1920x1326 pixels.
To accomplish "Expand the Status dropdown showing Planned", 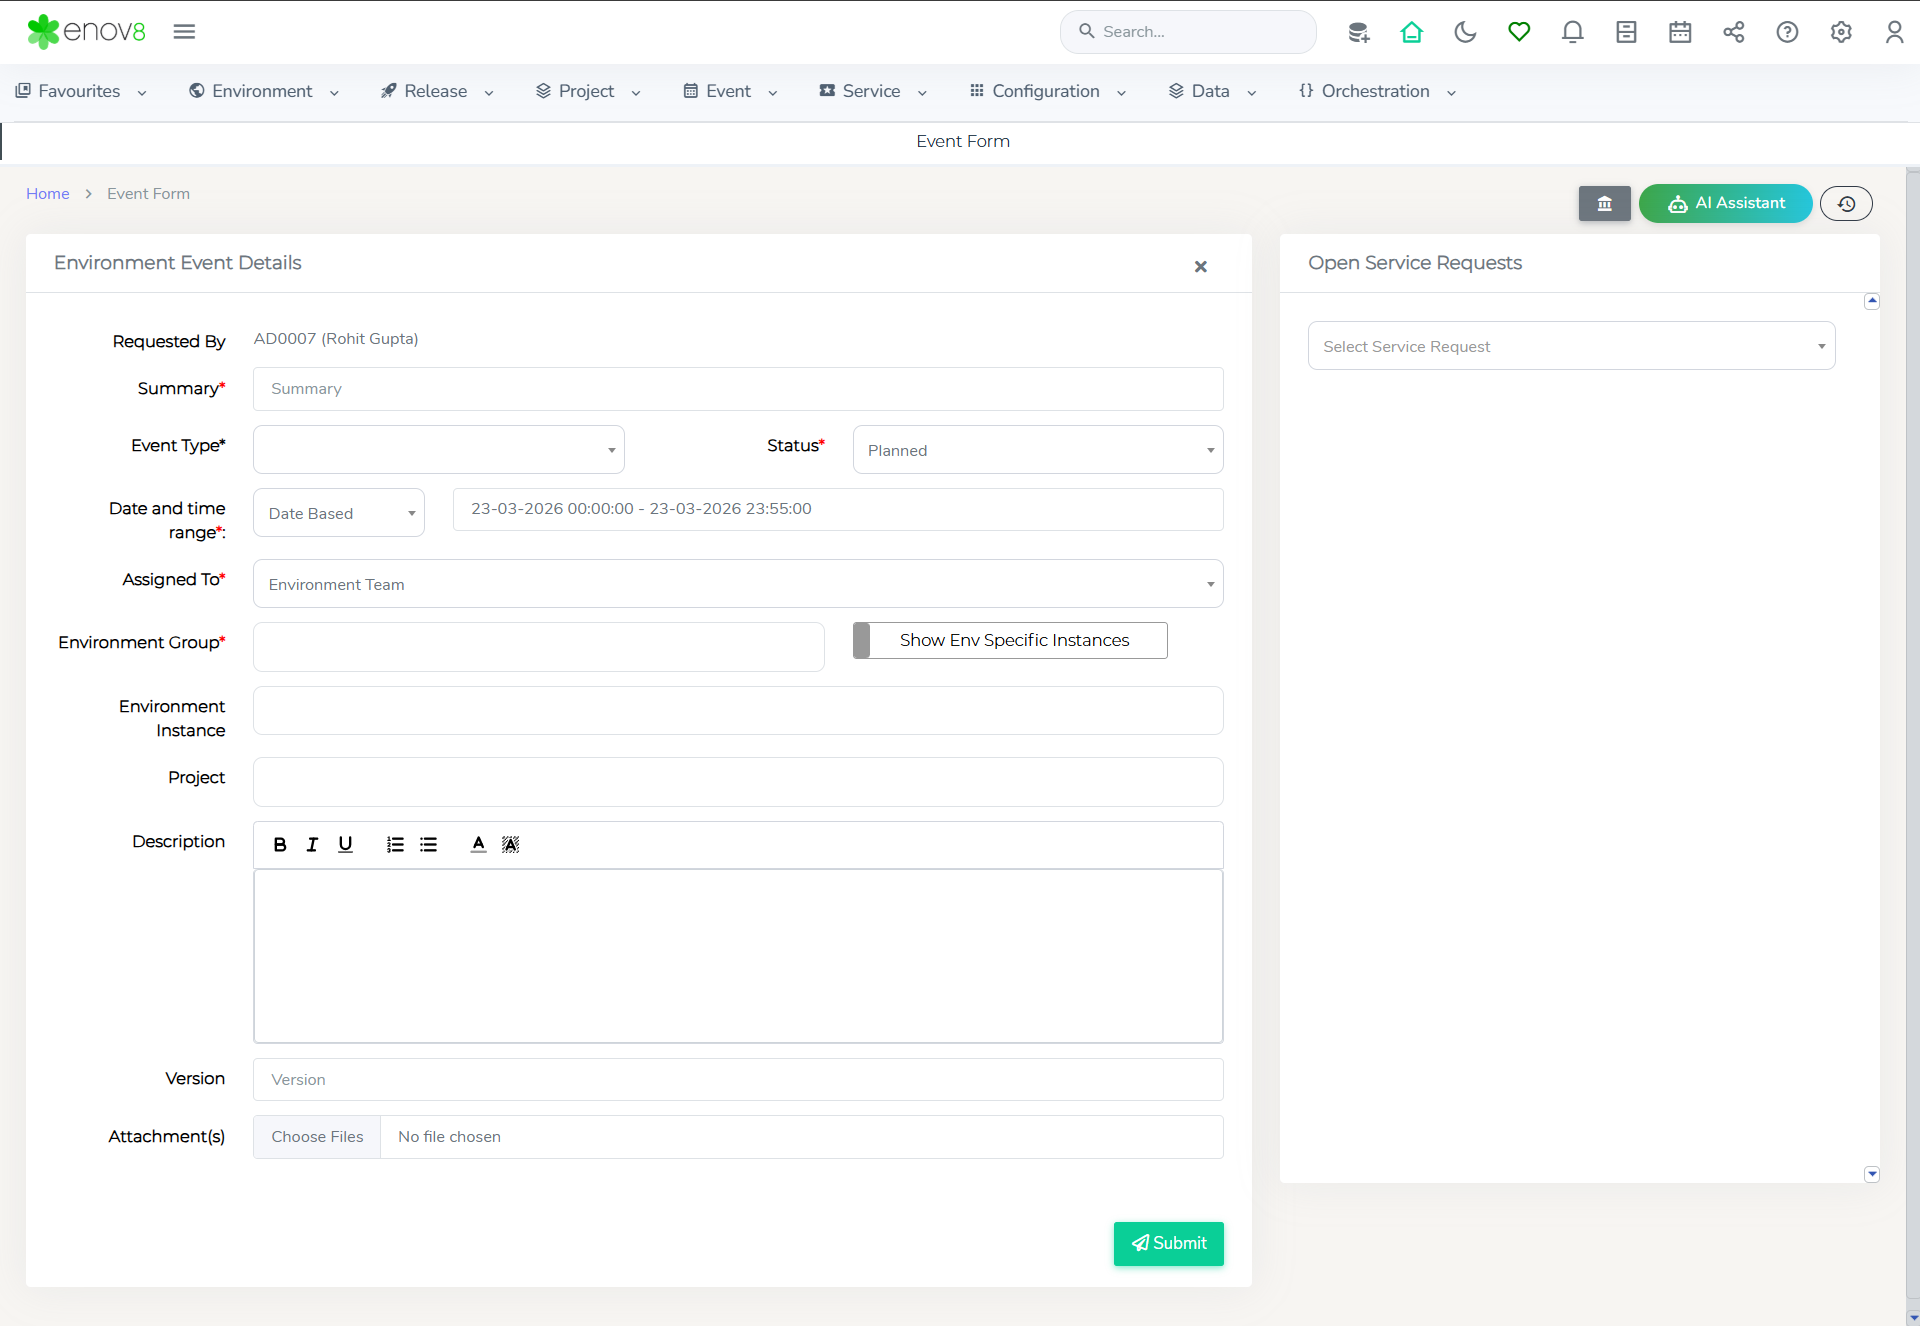I will (x=1037, y=450).
